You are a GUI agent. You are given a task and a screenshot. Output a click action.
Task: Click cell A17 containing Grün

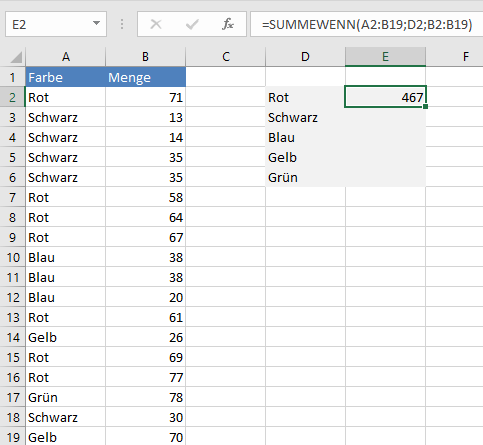(66, 397)
